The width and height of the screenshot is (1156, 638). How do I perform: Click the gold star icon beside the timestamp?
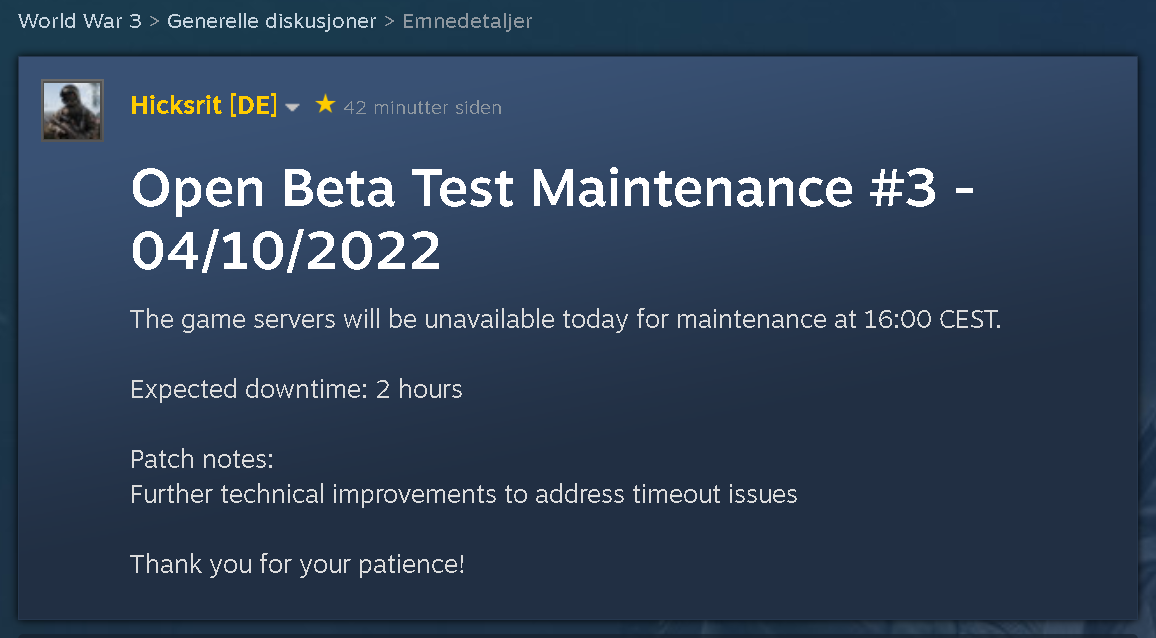(325, 105)
